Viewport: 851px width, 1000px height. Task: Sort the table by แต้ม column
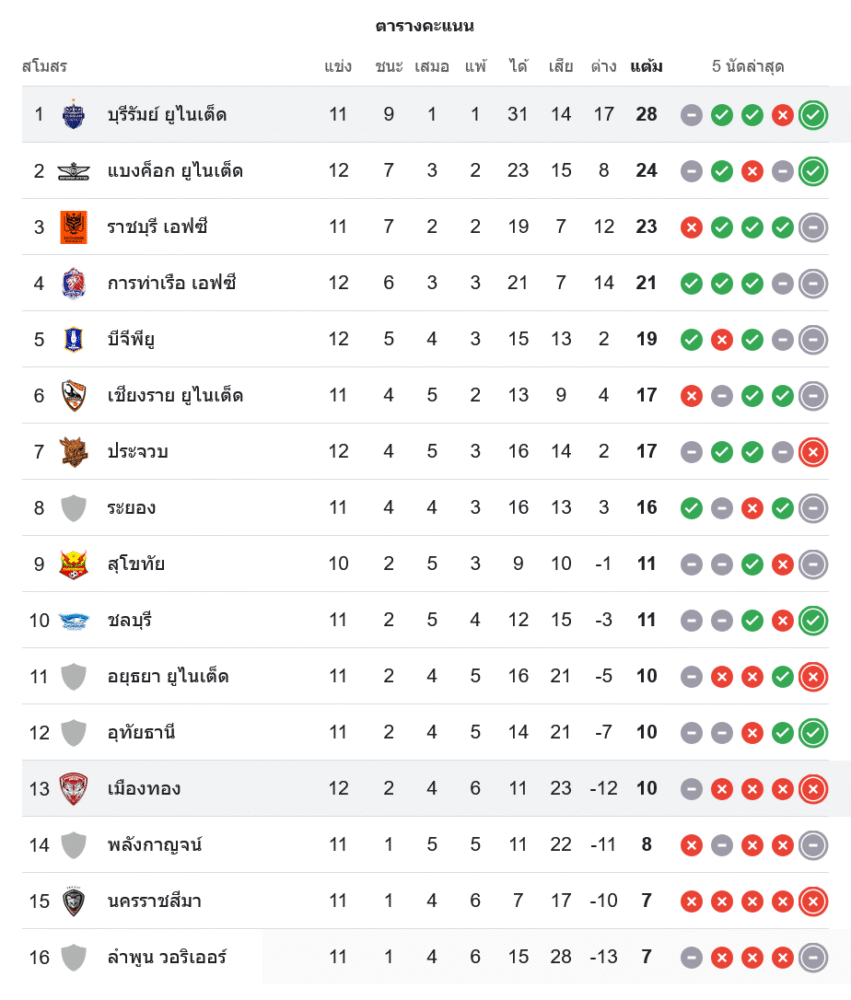[x=646, y=67]
